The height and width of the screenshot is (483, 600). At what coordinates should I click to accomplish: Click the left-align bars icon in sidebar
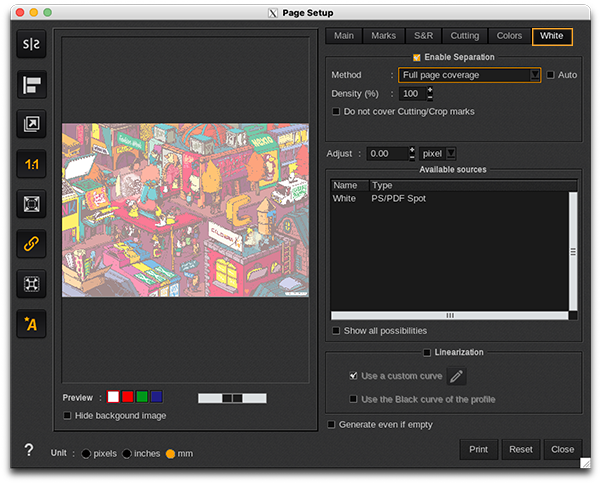tap(32, 85)
